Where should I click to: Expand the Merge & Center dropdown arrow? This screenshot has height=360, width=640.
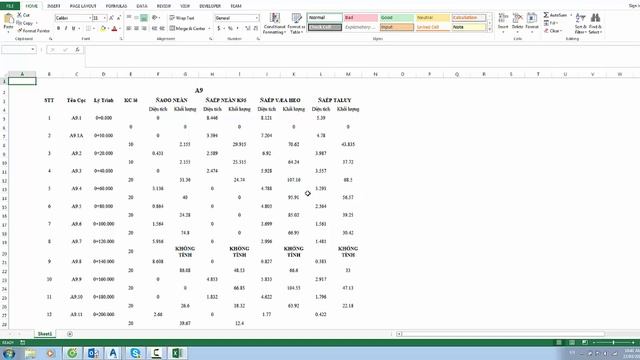point(209,29)
